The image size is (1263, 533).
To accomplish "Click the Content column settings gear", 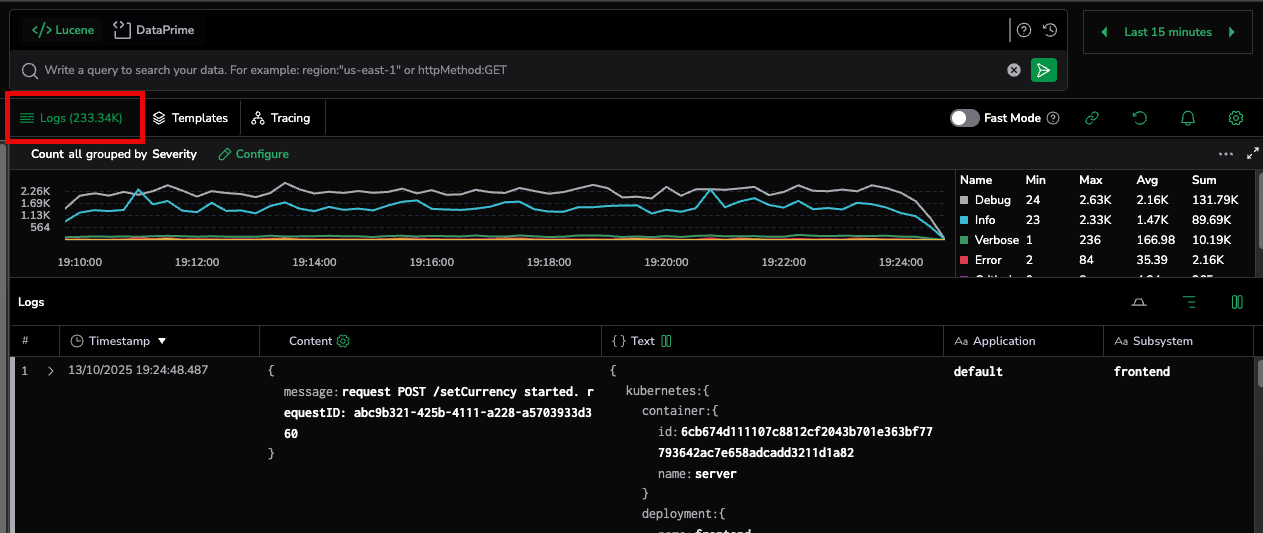I will pos(343,341).
